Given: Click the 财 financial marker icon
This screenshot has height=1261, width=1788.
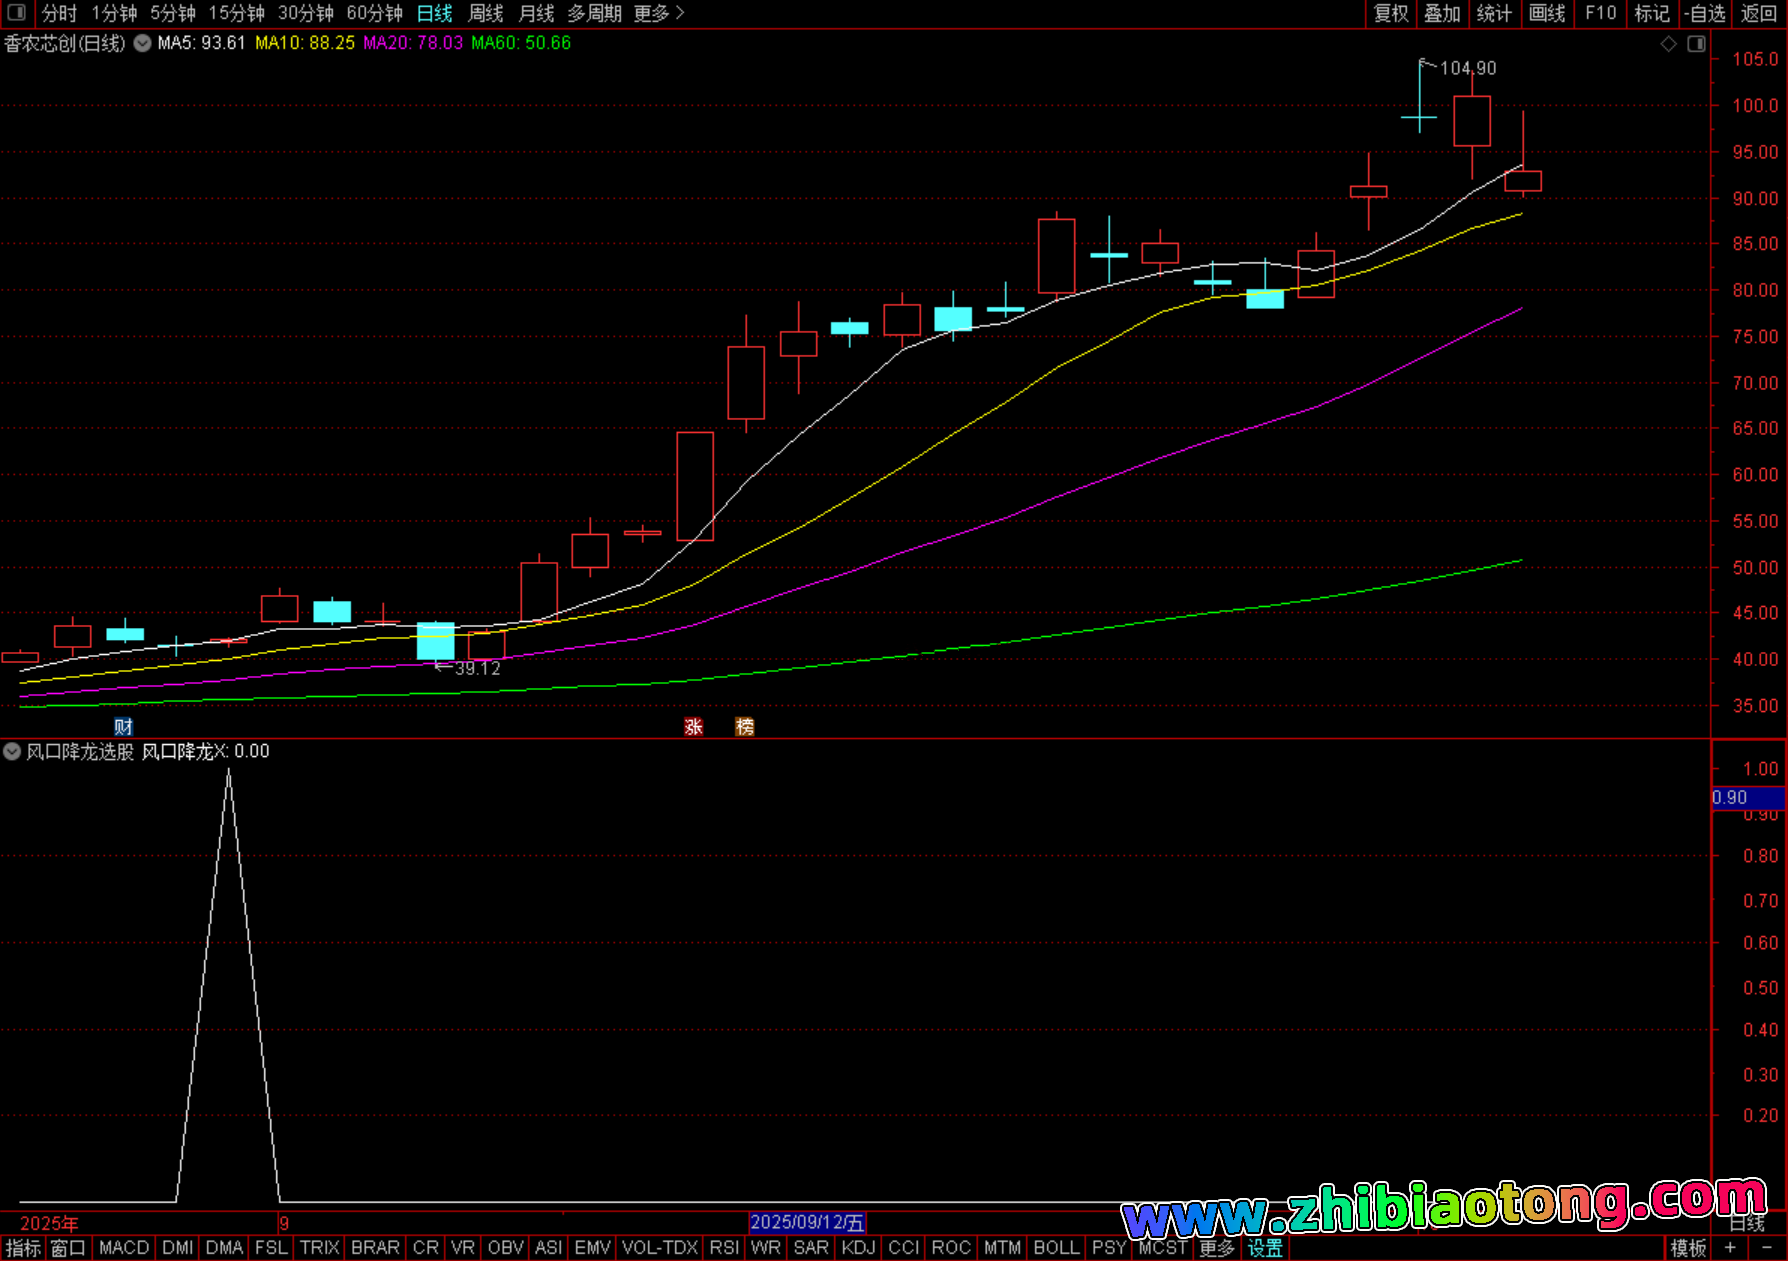Looking at the screenshot, I should click(x=123, y=727).
